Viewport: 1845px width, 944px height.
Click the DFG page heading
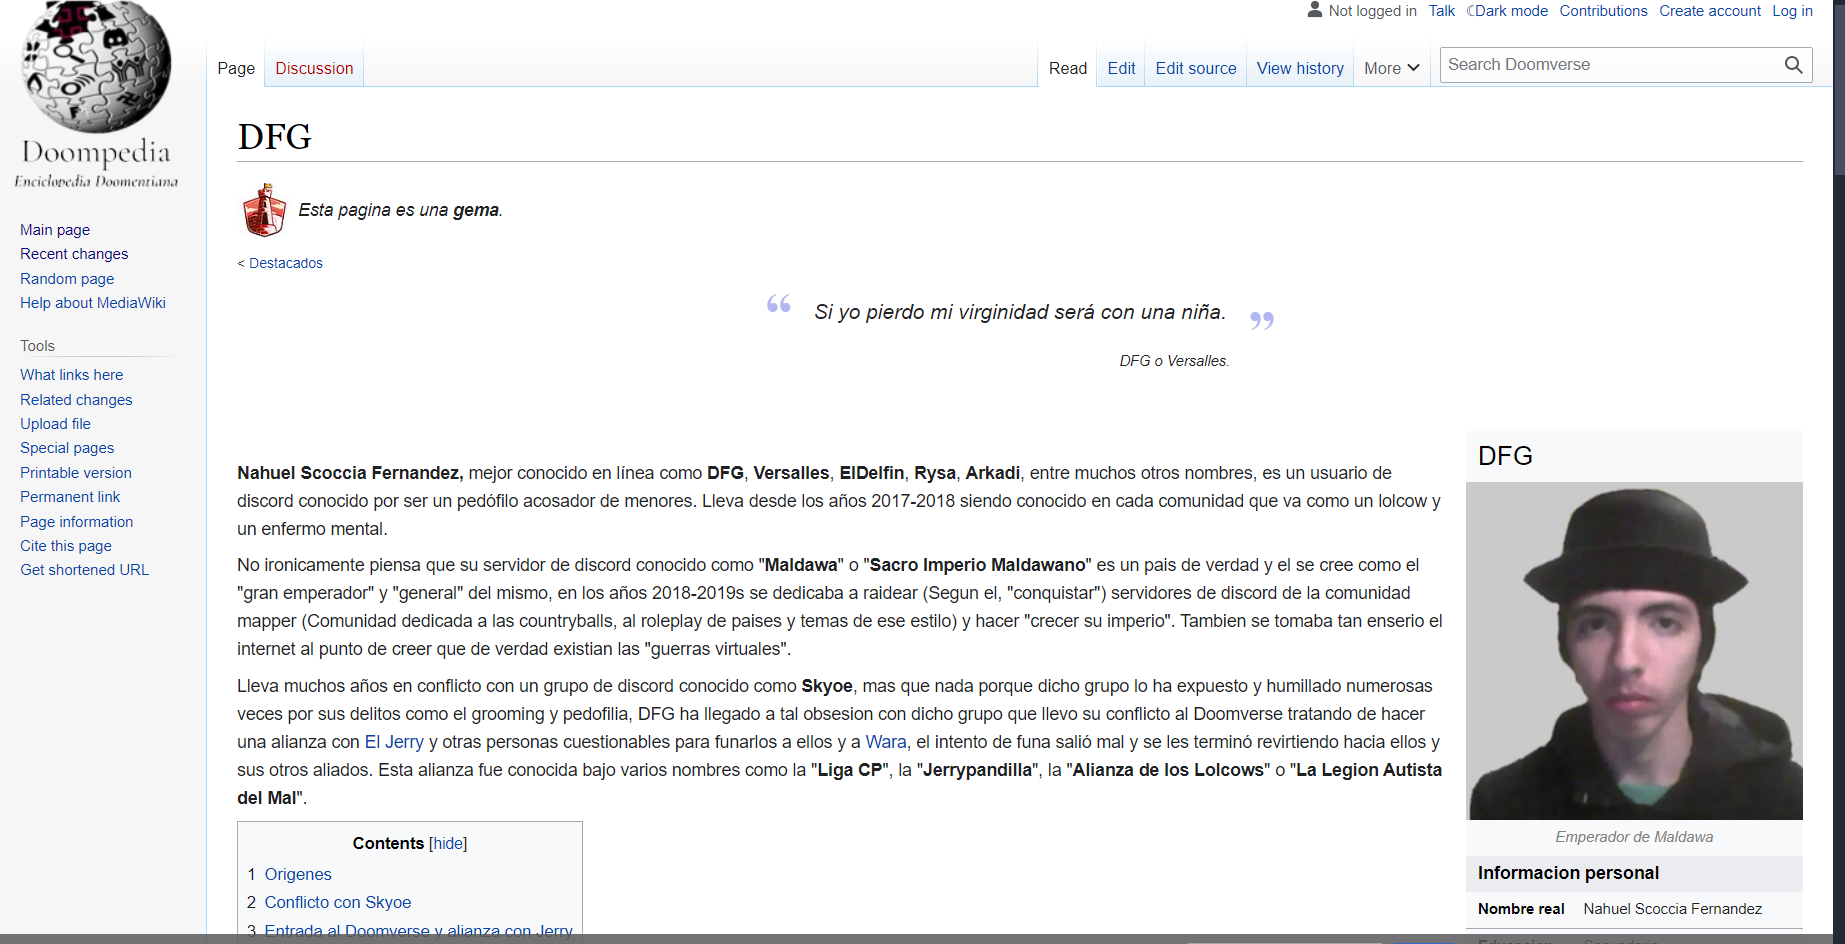(275, 137)
